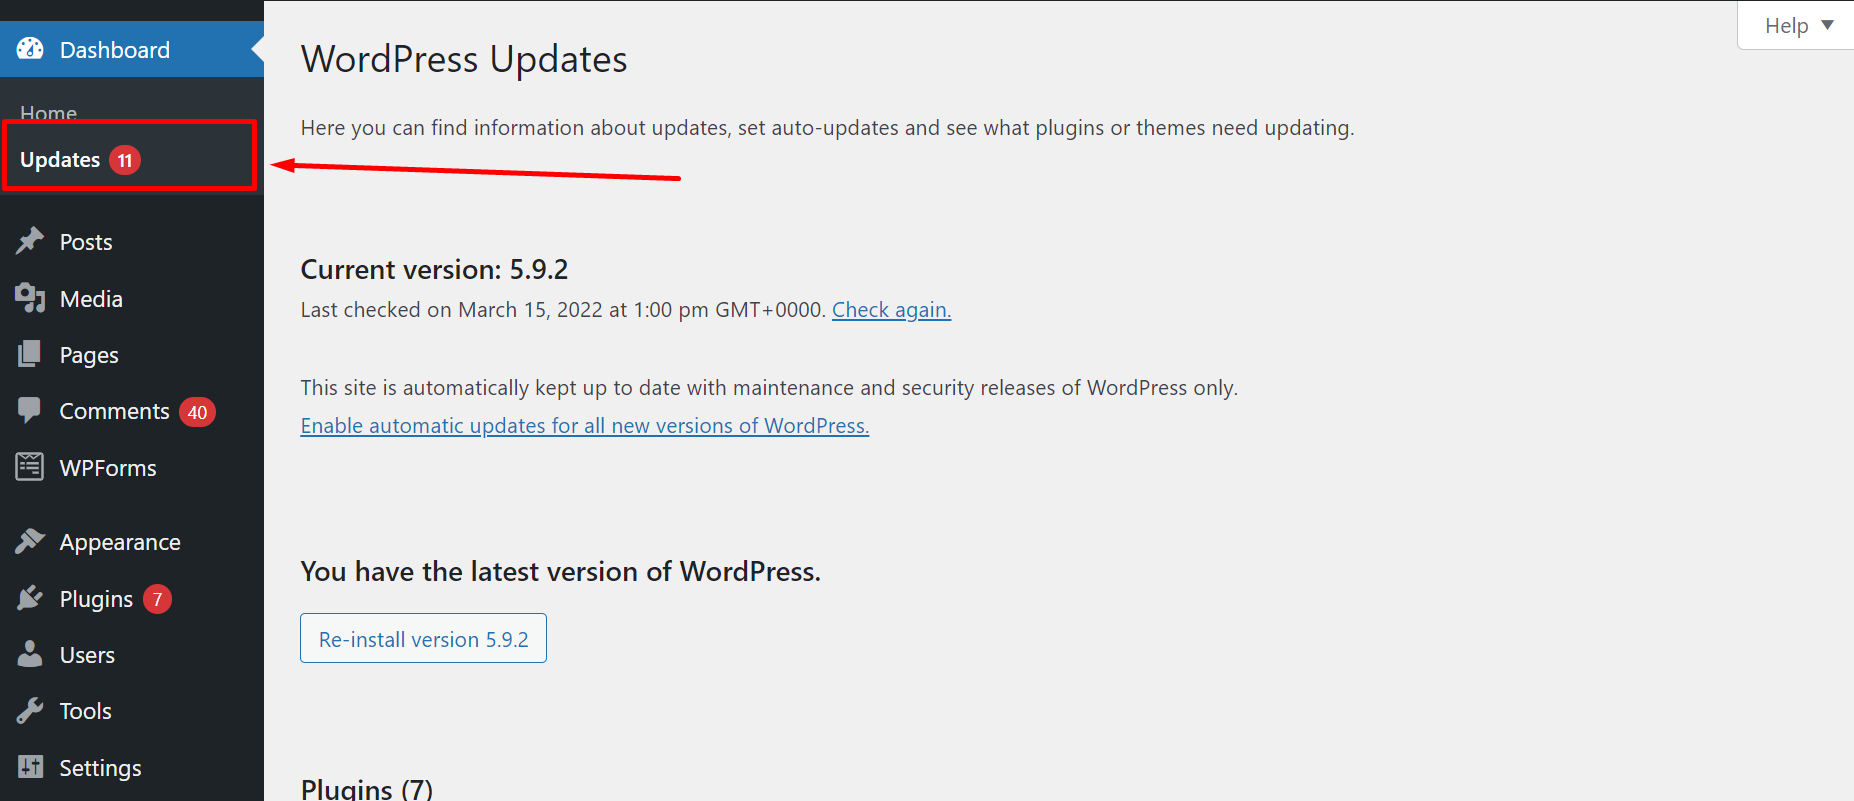Open the Dashboard menu

[x=132, y=49]
